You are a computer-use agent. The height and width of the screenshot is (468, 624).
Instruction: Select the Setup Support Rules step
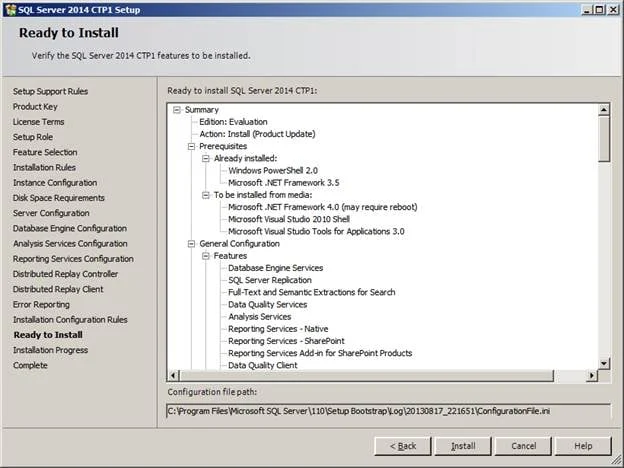[x=50, y=92]
